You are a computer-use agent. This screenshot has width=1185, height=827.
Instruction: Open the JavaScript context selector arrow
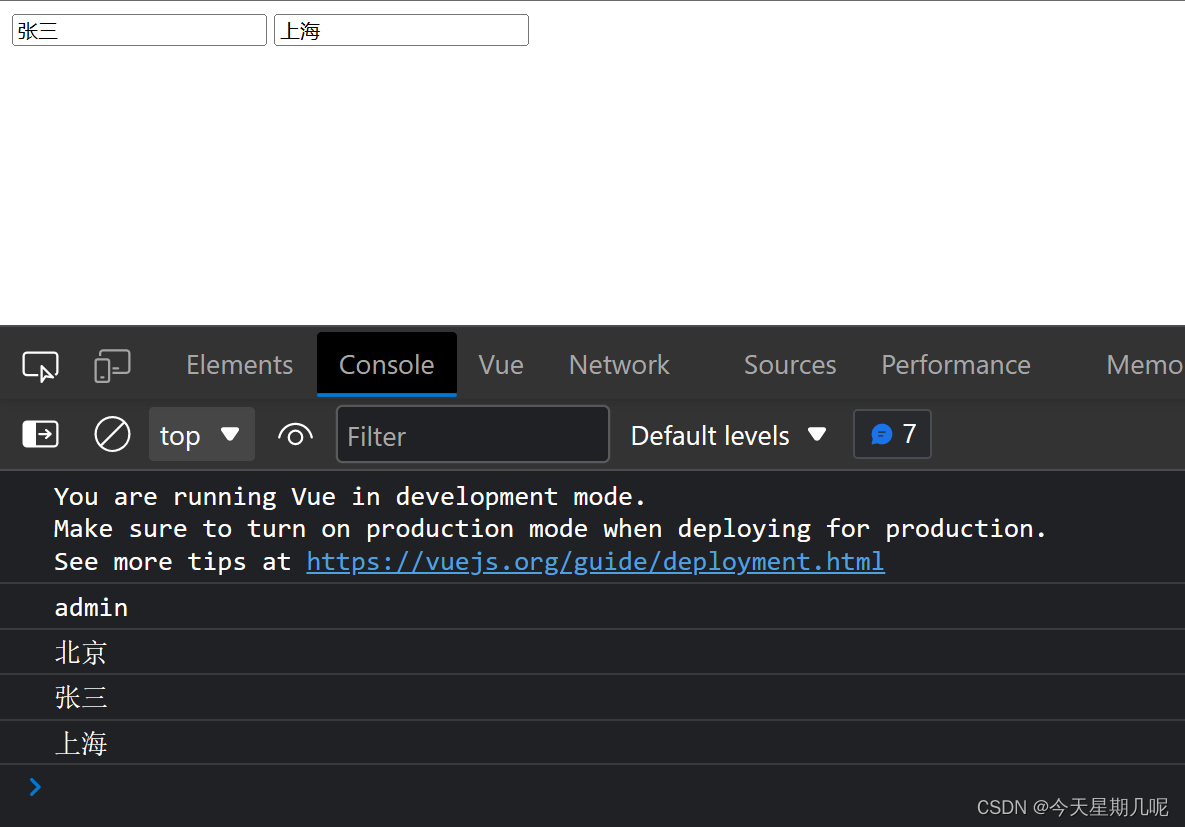pos(231,434)
